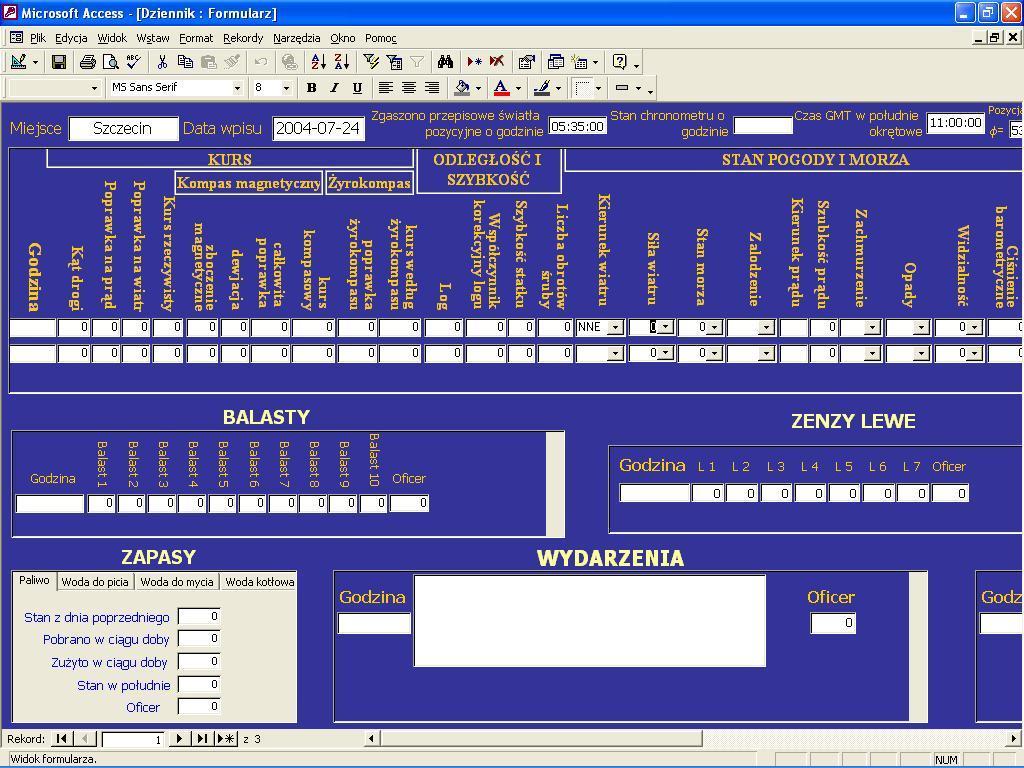Click the Miejsce field with Szczecin
Screen dimensions: 1024x768
(123, 129)
